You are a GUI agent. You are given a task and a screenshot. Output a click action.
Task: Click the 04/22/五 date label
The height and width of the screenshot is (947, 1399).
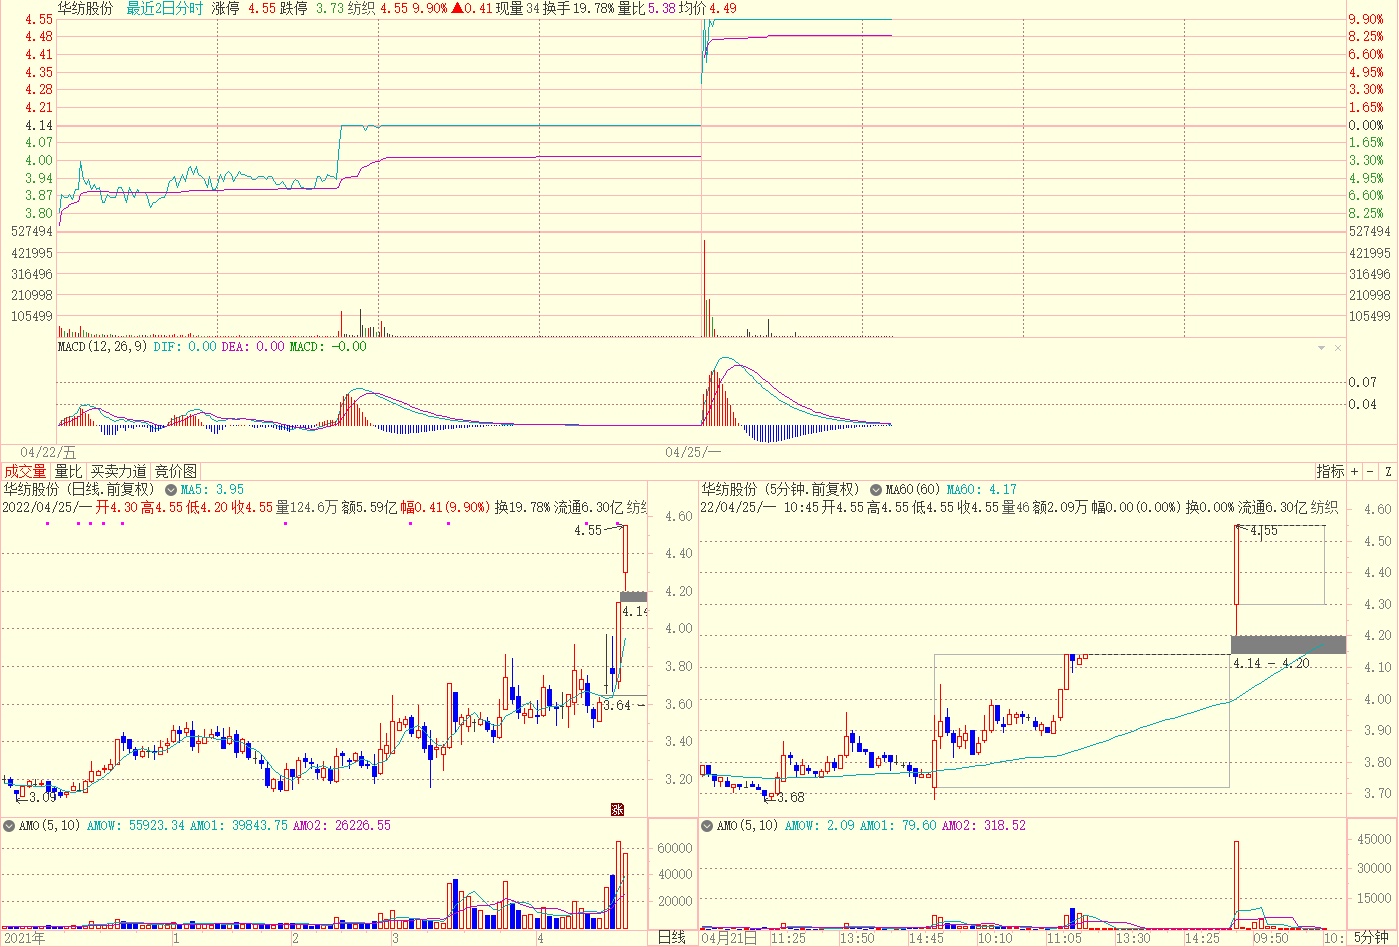(48, 452)
